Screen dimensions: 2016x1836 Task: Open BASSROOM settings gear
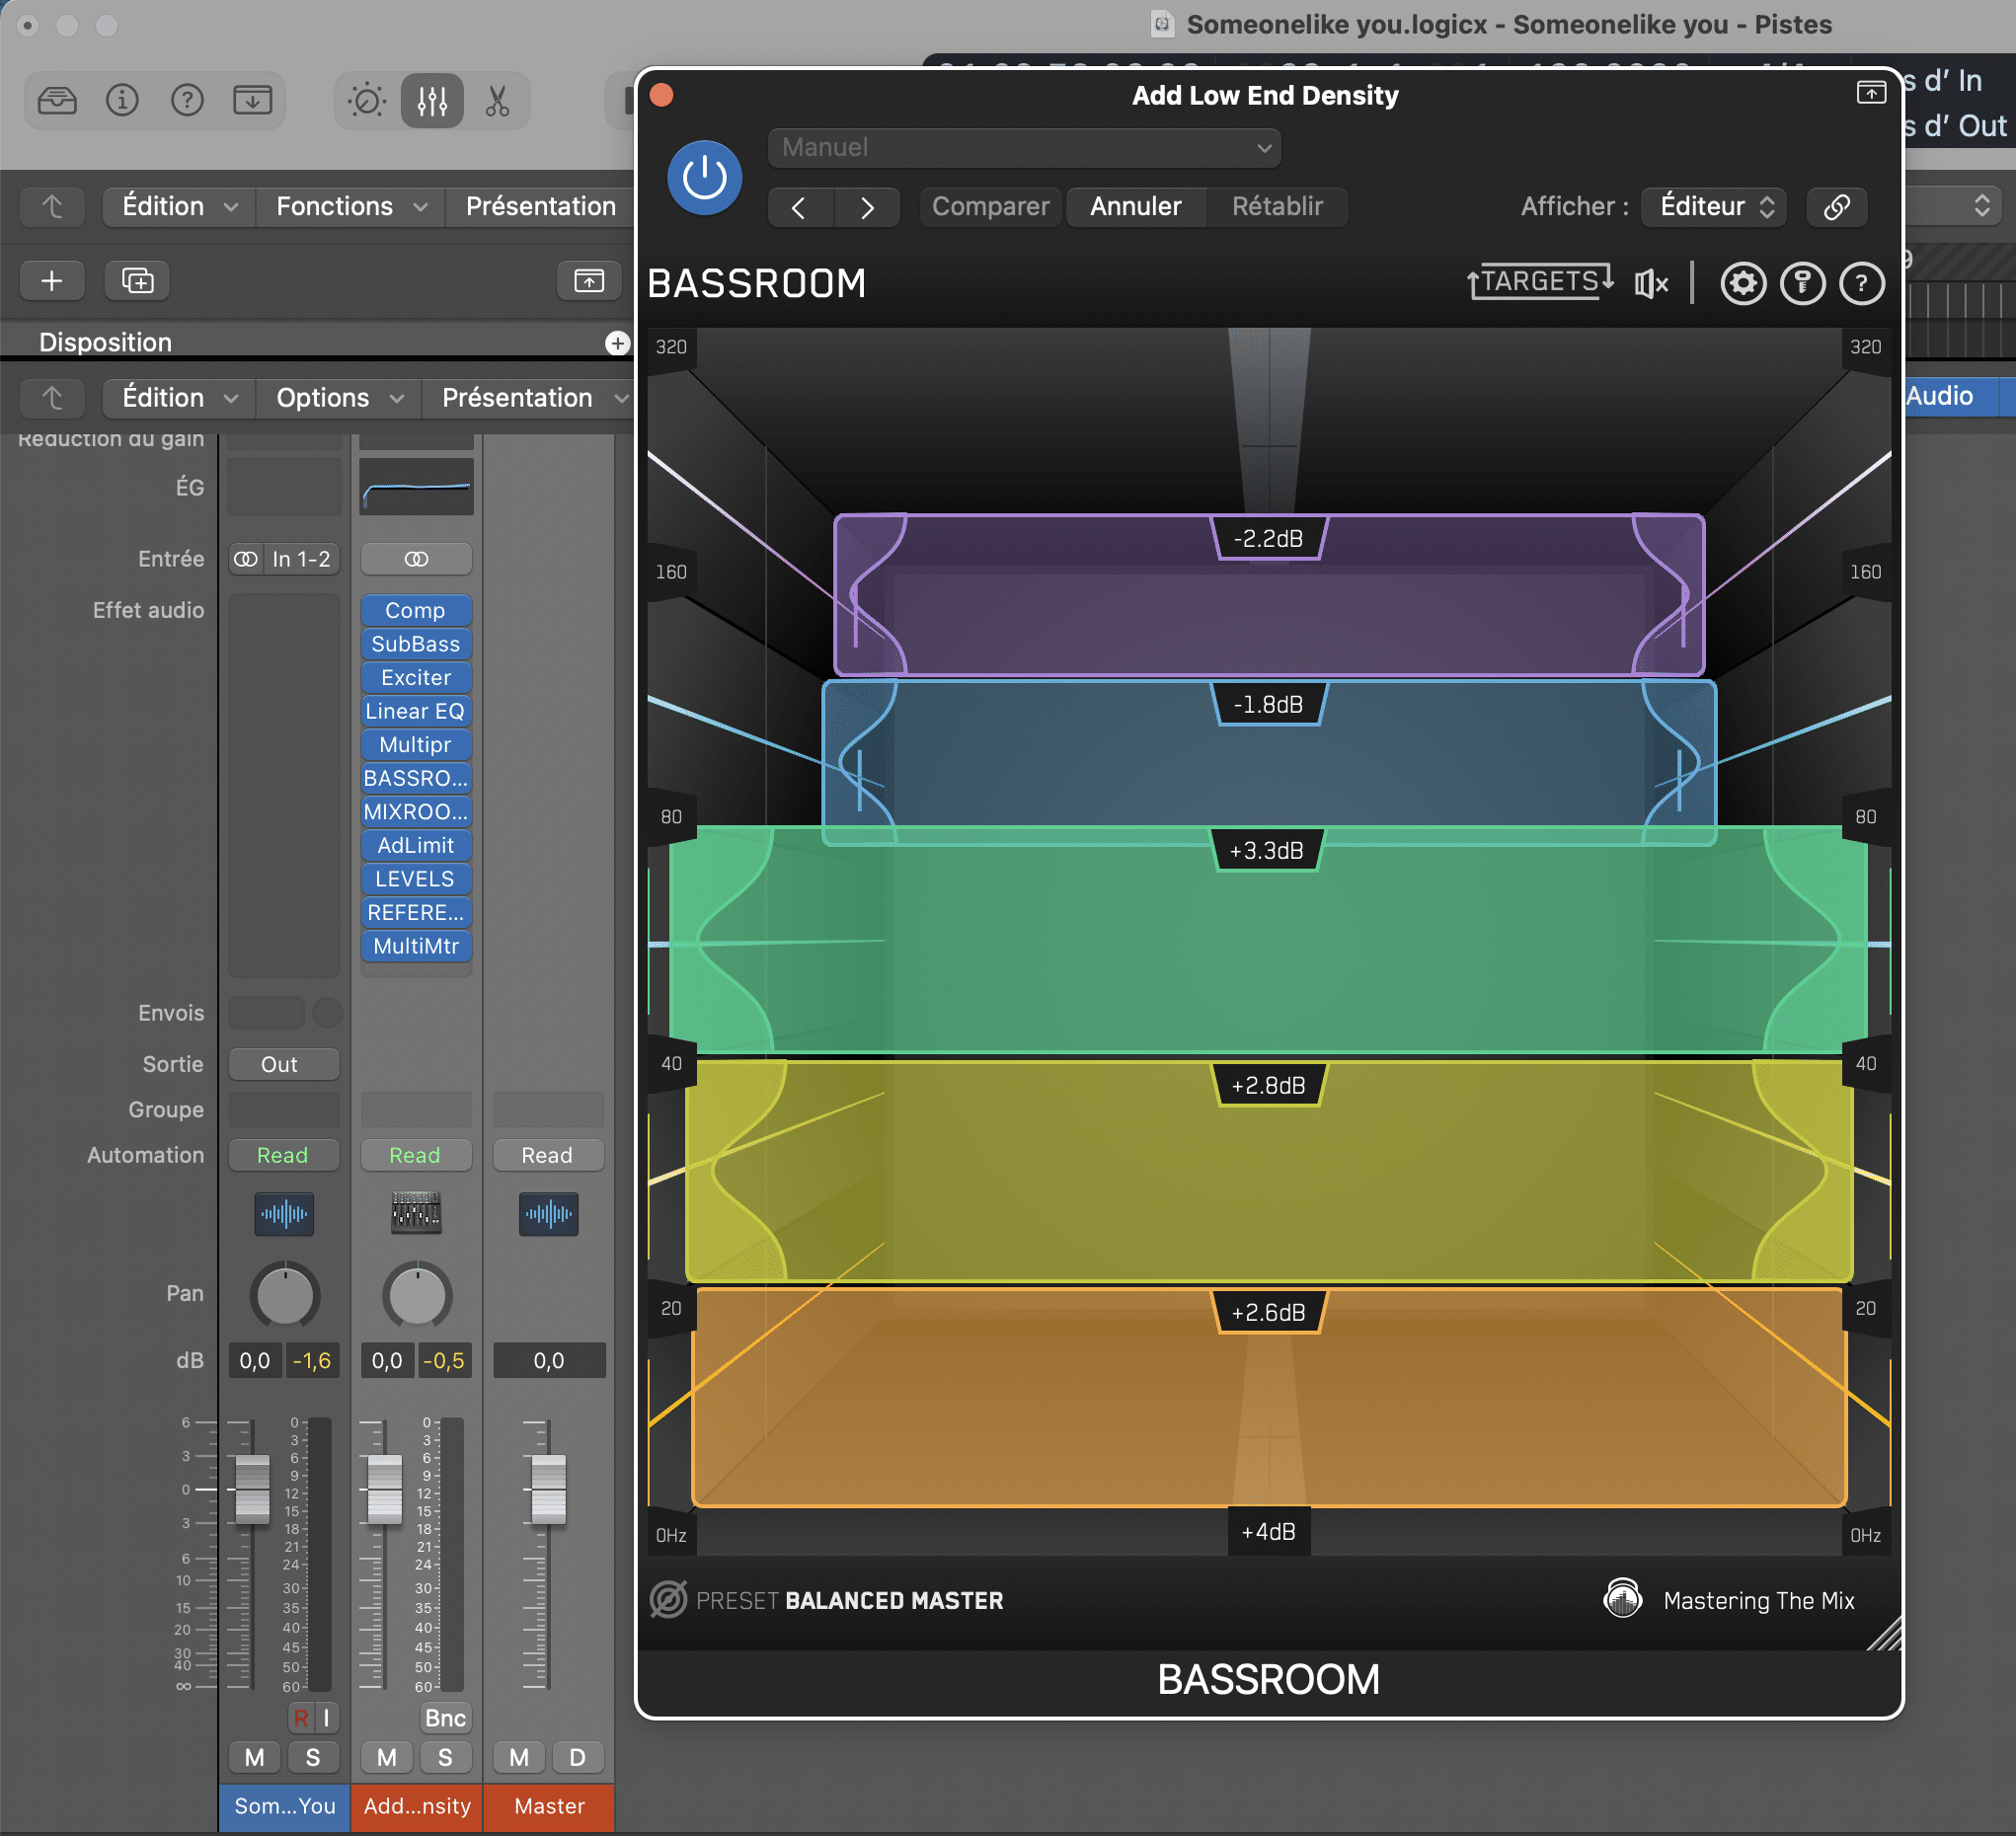click(x=1742, y=284)
